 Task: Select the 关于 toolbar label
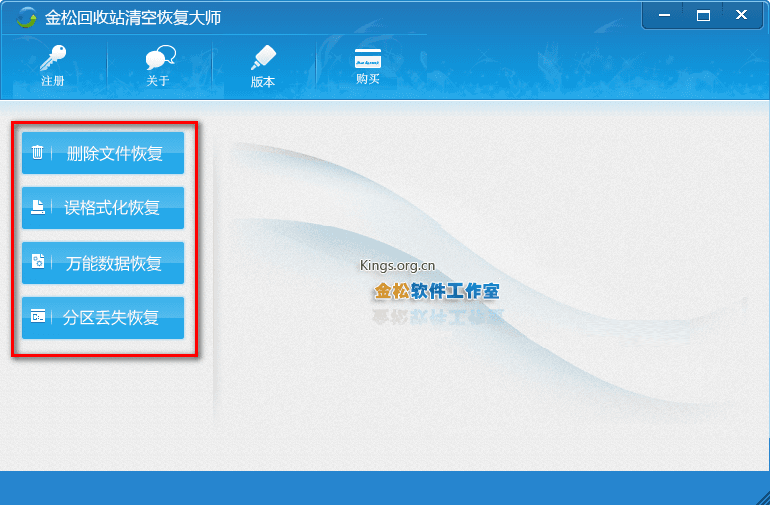(158, 81)
